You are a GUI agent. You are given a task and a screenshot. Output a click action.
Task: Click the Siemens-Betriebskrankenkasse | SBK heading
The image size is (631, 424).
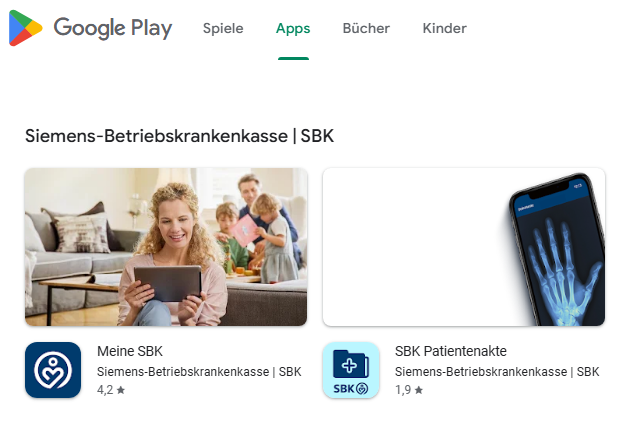tap(179, 136)
